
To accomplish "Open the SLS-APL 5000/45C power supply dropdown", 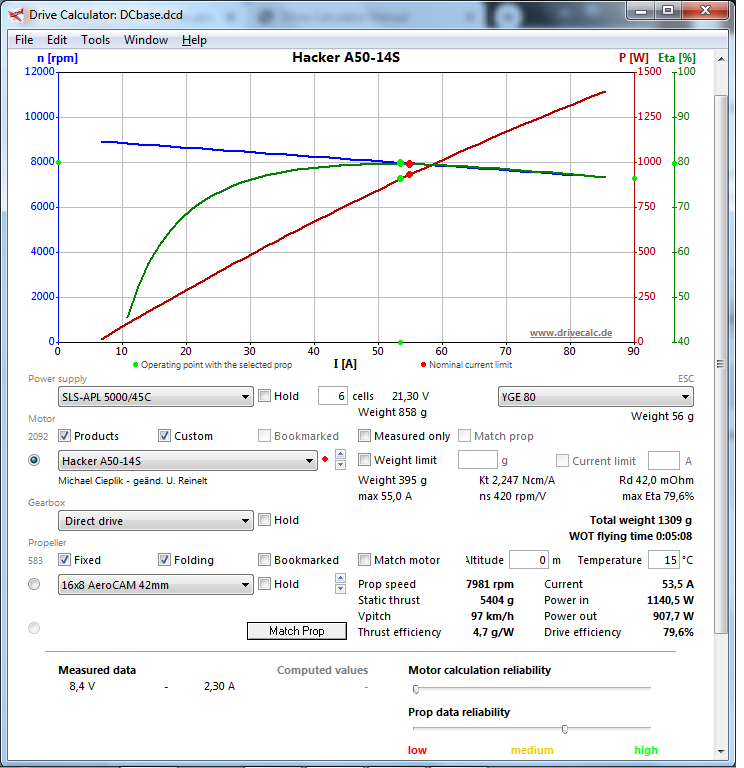I will point(154,396).
